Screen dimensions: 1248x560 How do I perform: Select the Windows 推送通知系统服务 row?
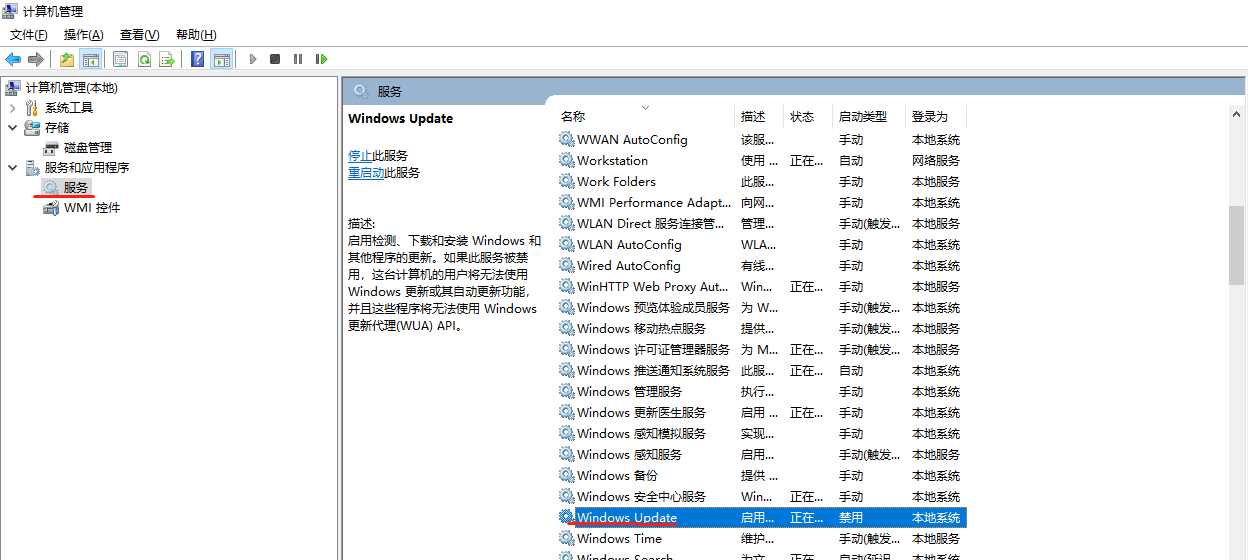(761, 370)
